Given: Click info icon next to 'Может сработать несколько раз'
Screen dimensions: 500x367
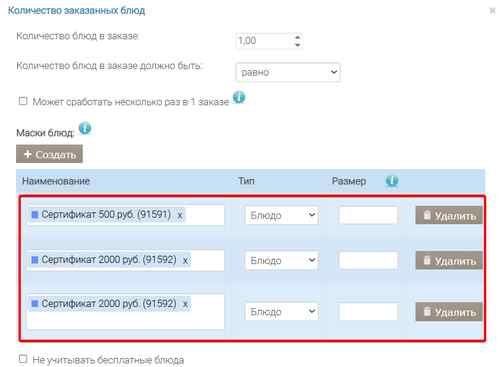Looking at the screenshot, I should [x=239, y=97].
